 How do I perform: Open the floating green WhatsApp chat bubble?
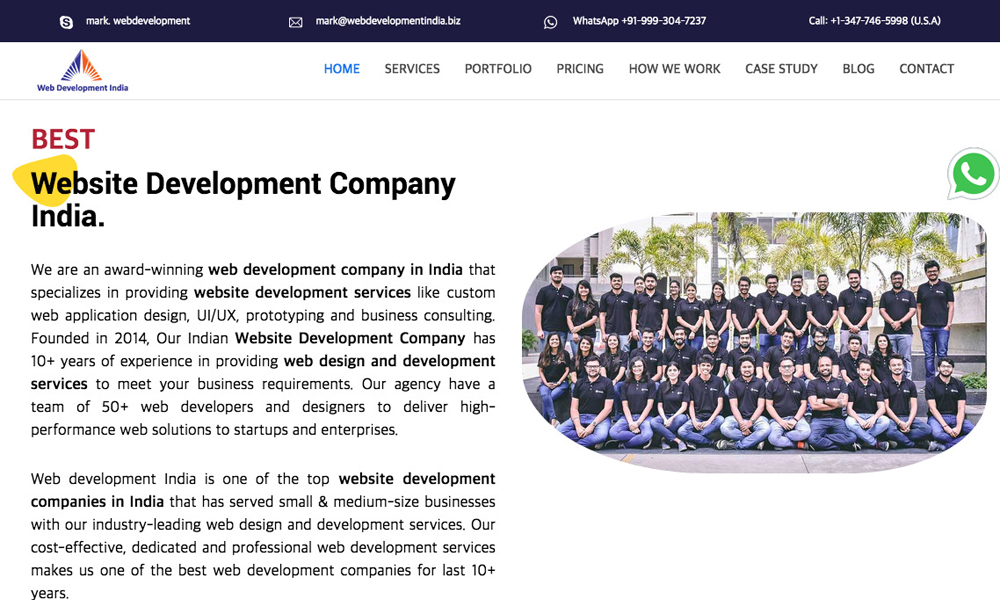click(x=972, y=175)
